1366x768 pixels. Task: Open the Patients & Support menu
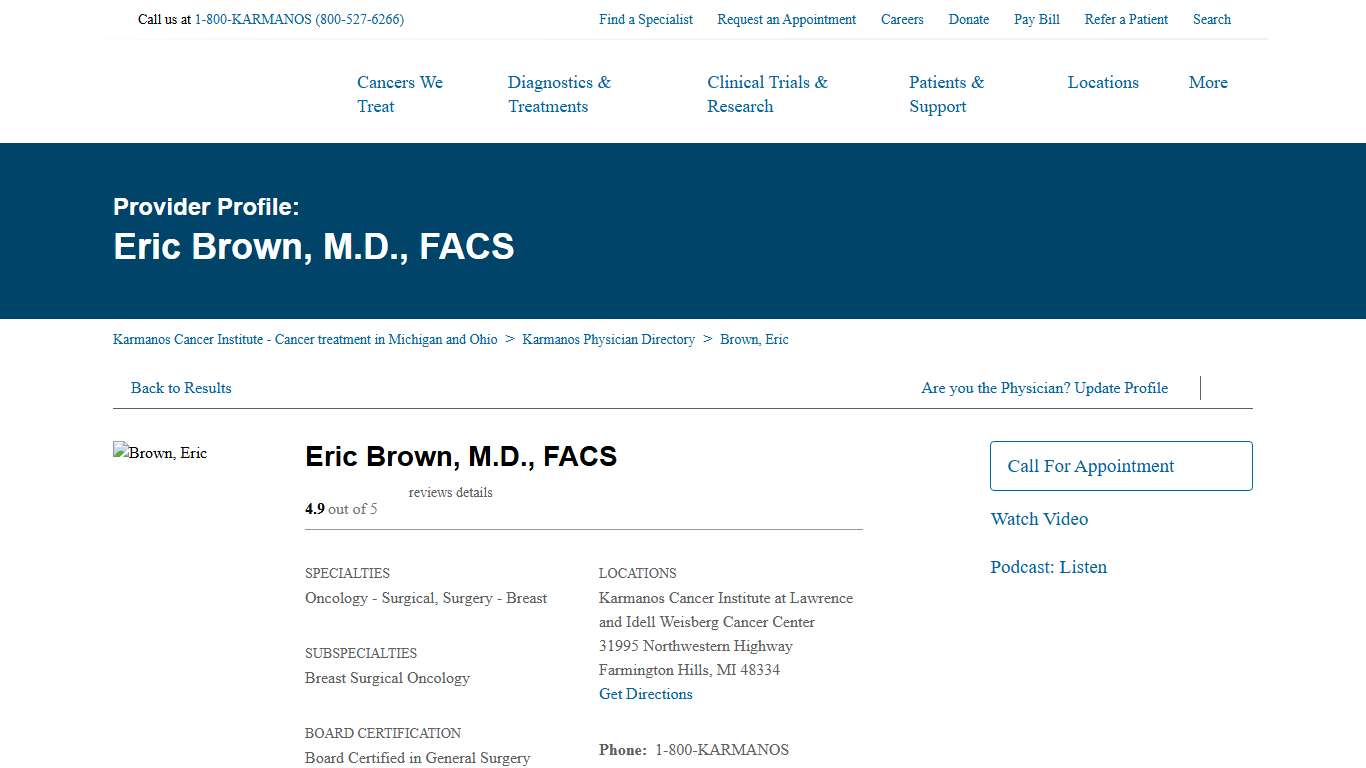click(x=945, y=94)
